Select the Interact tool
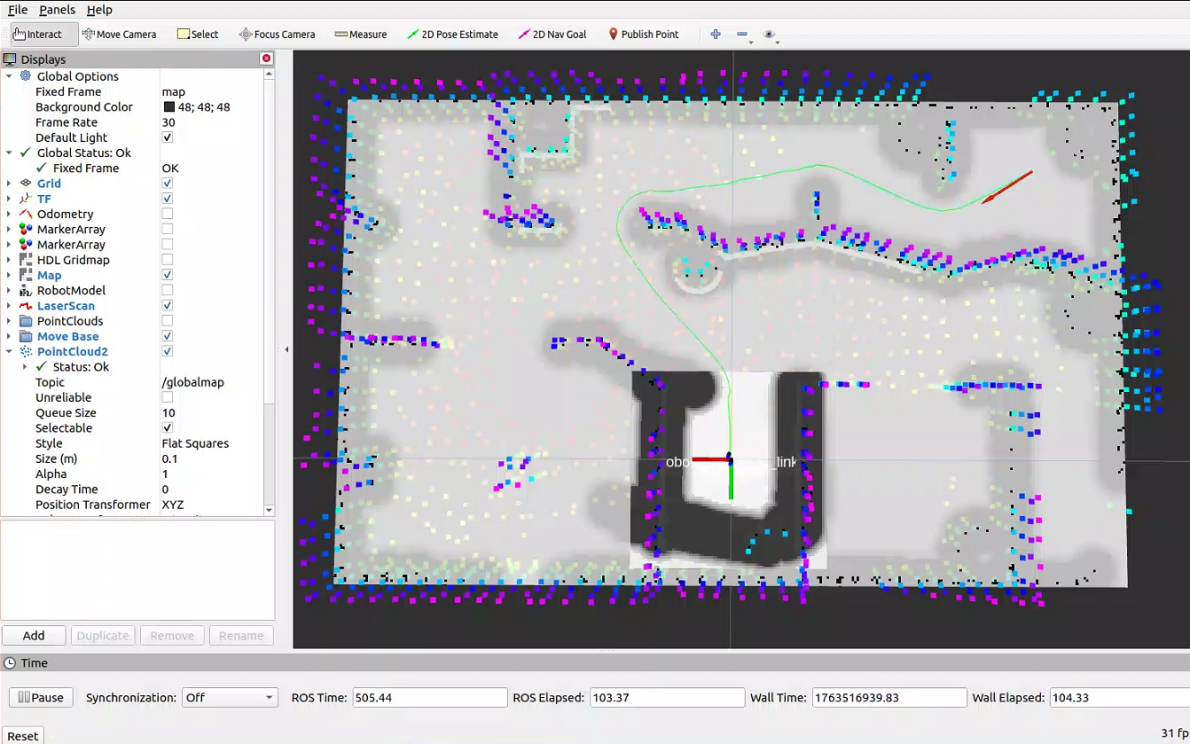1190x744 pixels. [x=38, y=34]
